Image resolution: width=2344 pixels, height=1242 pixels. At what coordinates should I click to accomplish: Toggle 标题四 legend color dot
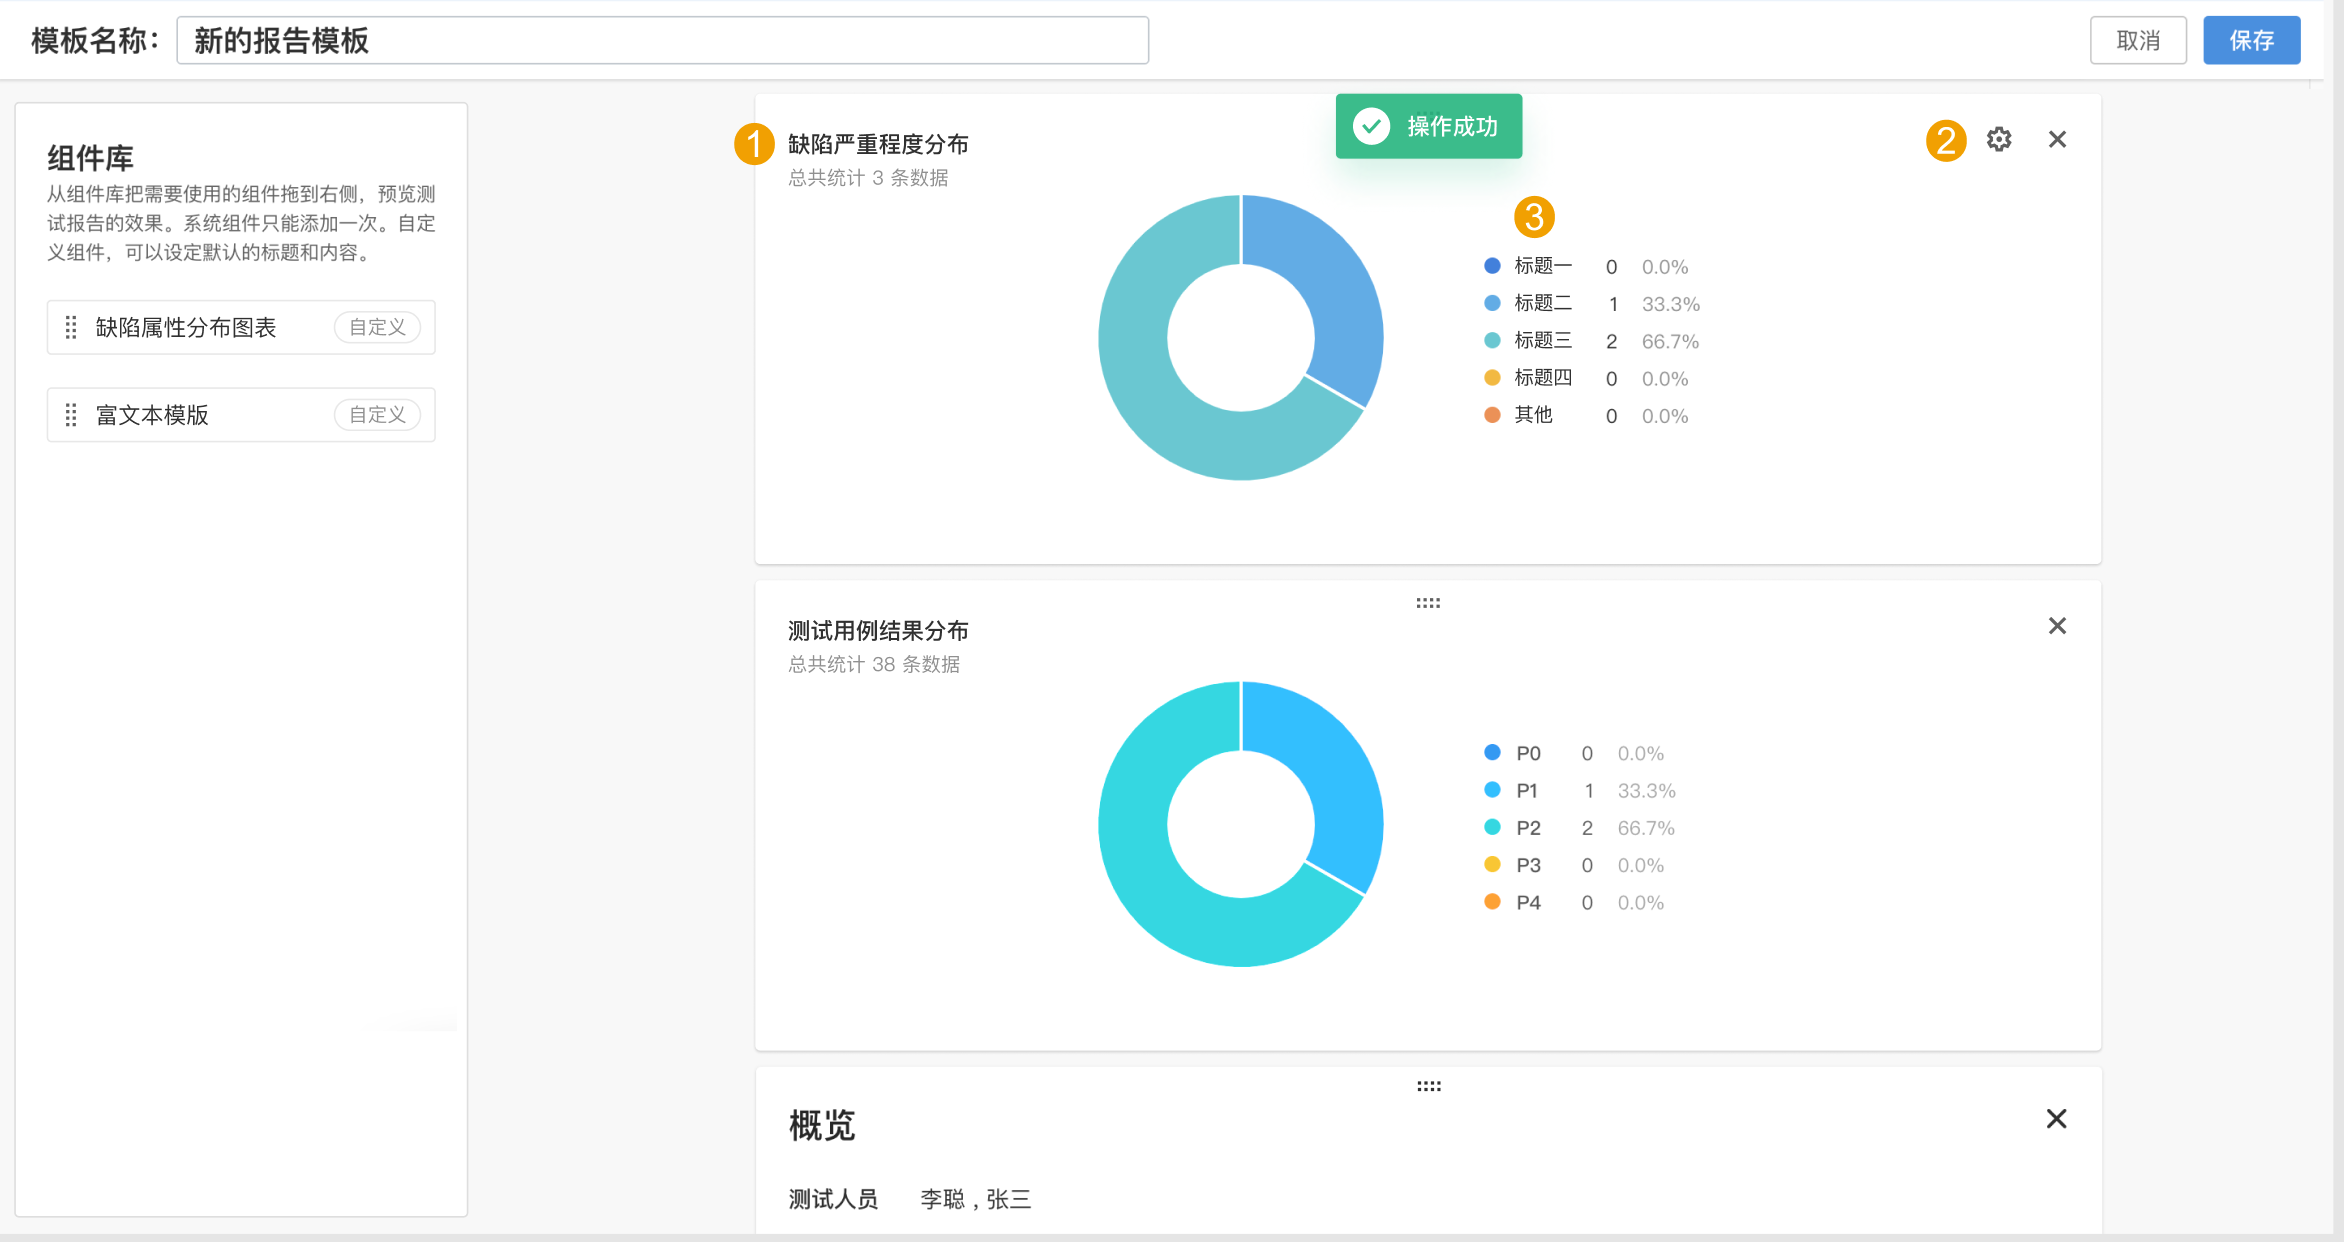[1492, 377]
